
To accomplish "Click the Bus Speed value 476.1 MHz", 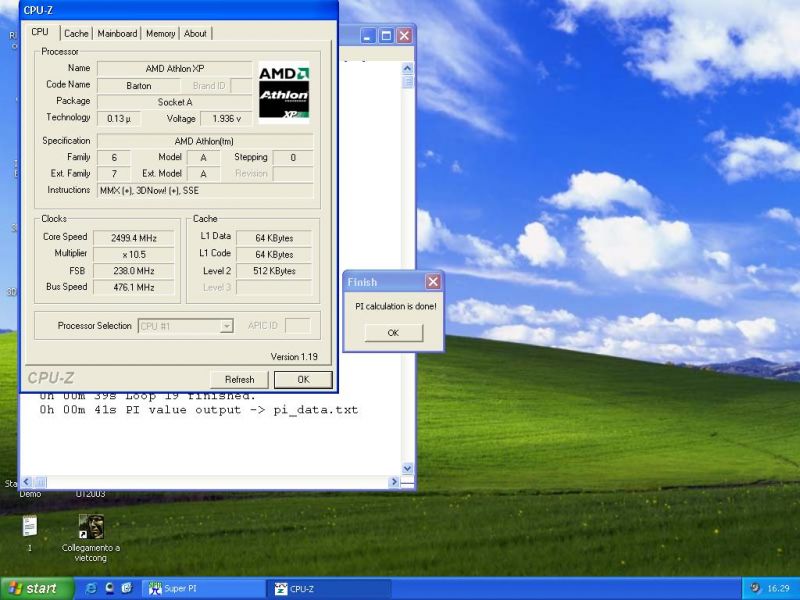I will click(x=134, y=287).
